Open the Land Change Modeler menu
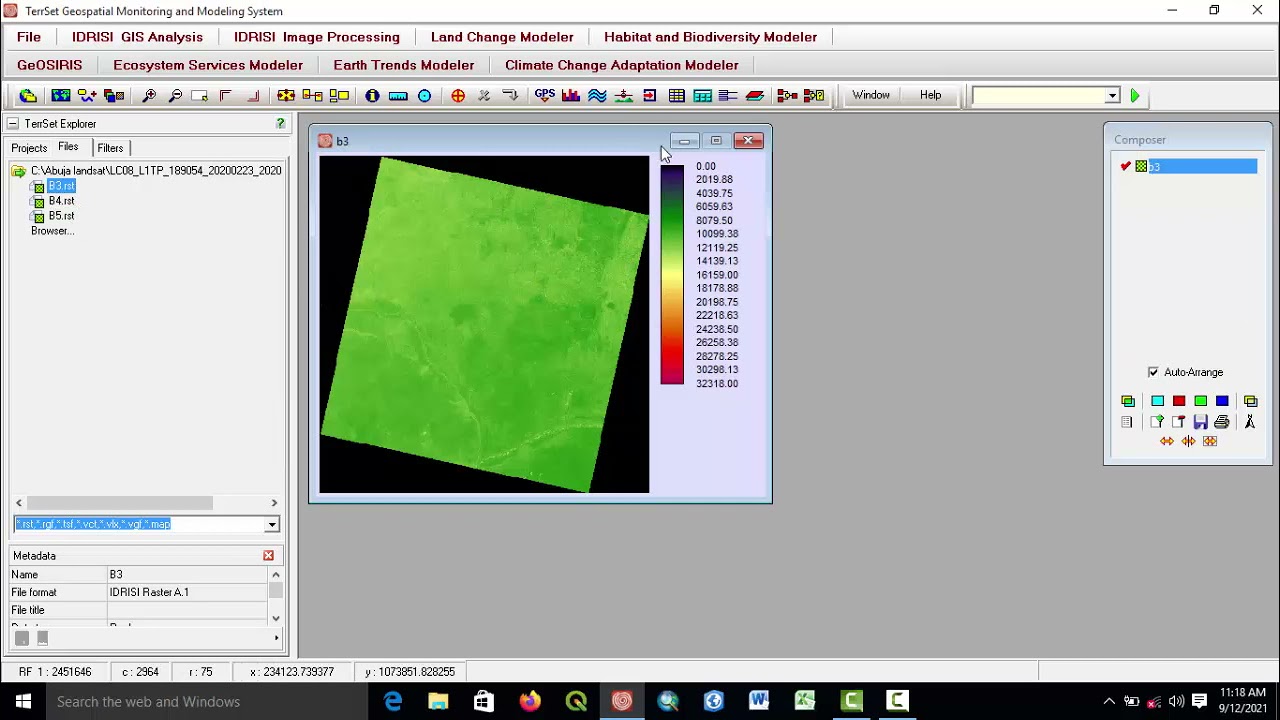1280x720 pixels. (502, 37)
